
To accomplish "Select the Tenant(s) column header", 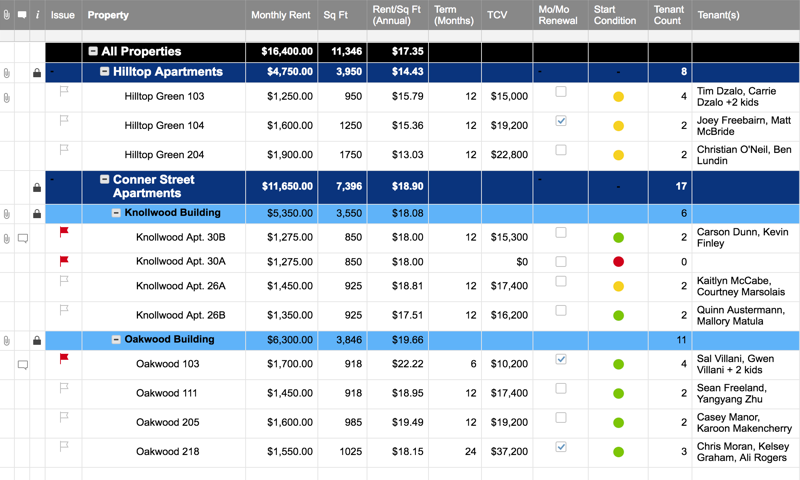I will click(x=718, y=15).
